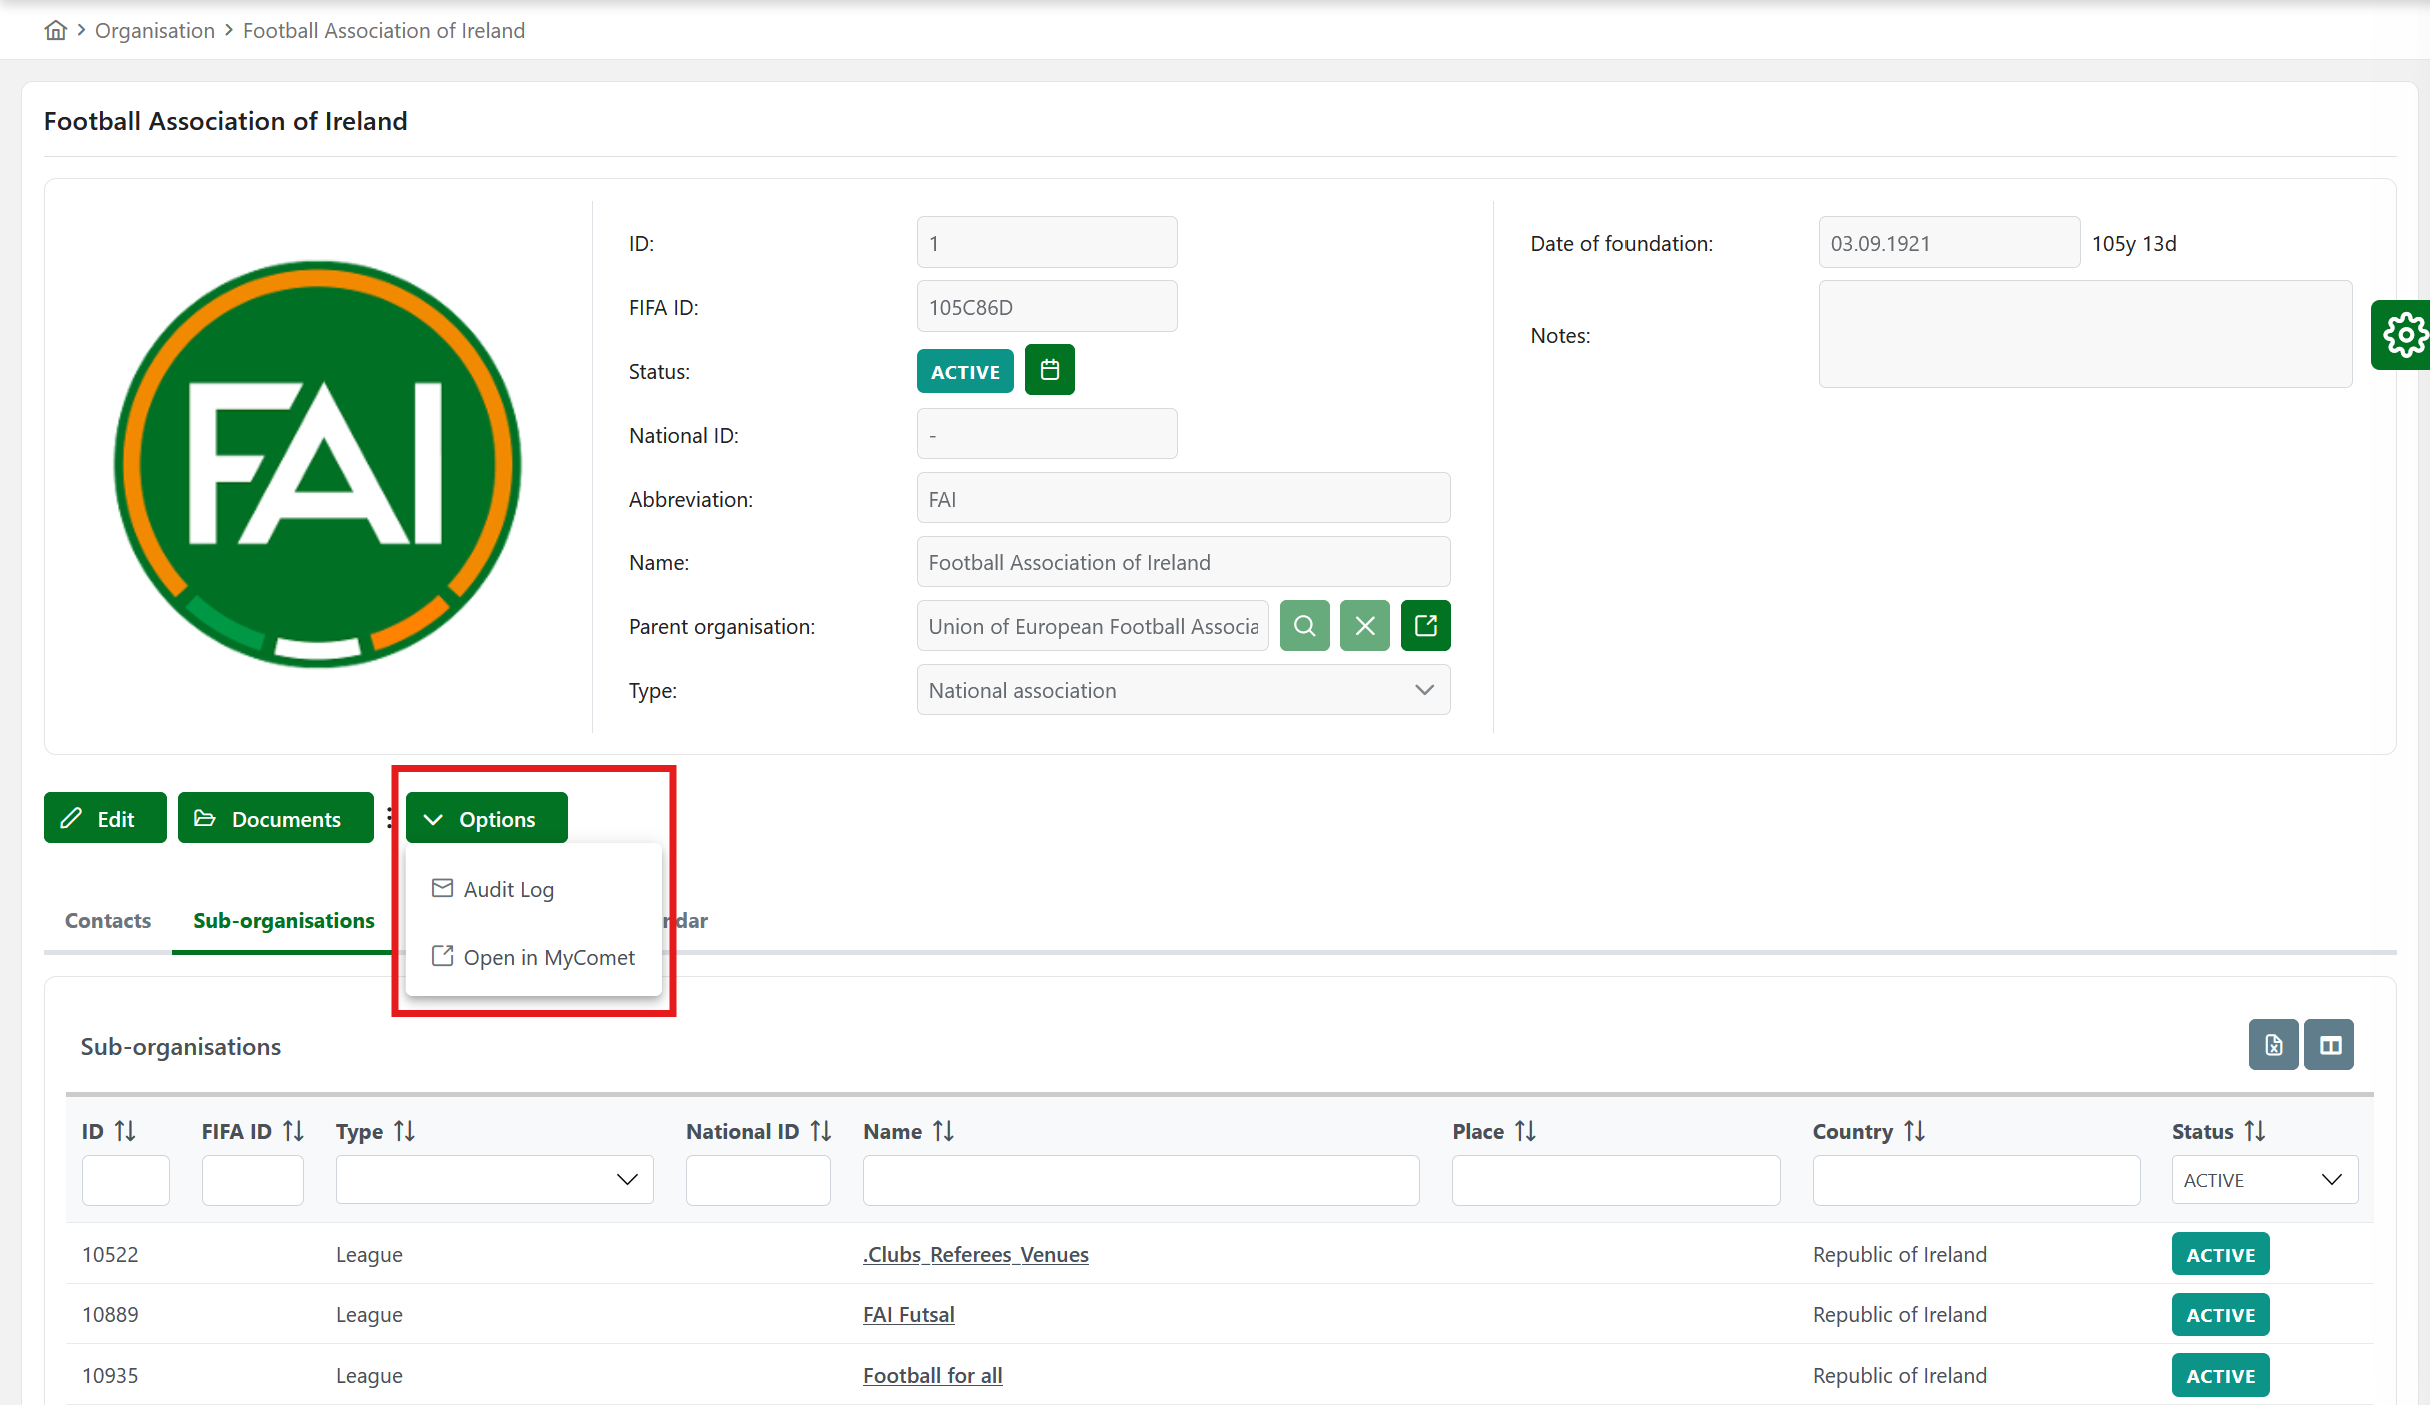Export sub-organisations to Excel
Image resolution: width=2430 pixels, height=1405 pixels.
(2274, 1045)
